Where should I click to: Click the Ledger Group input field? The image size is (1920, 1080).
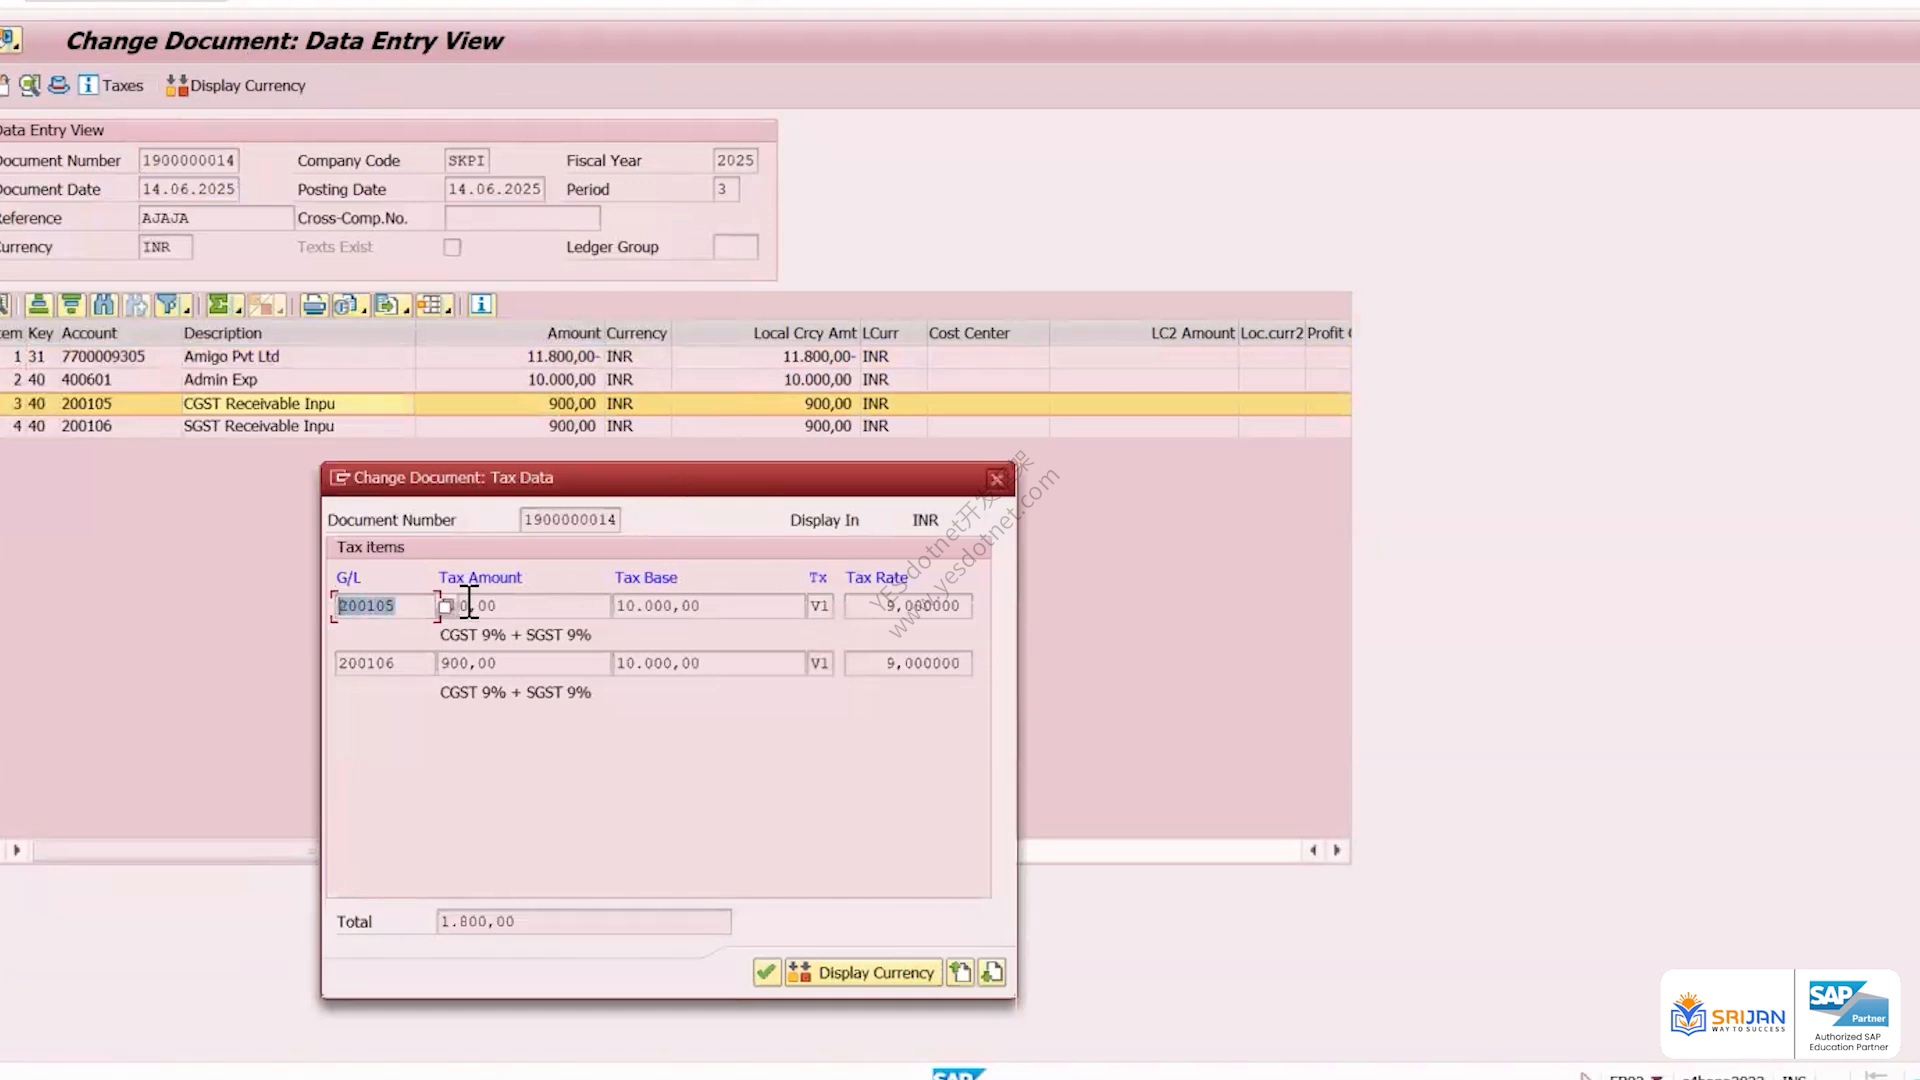735,247
